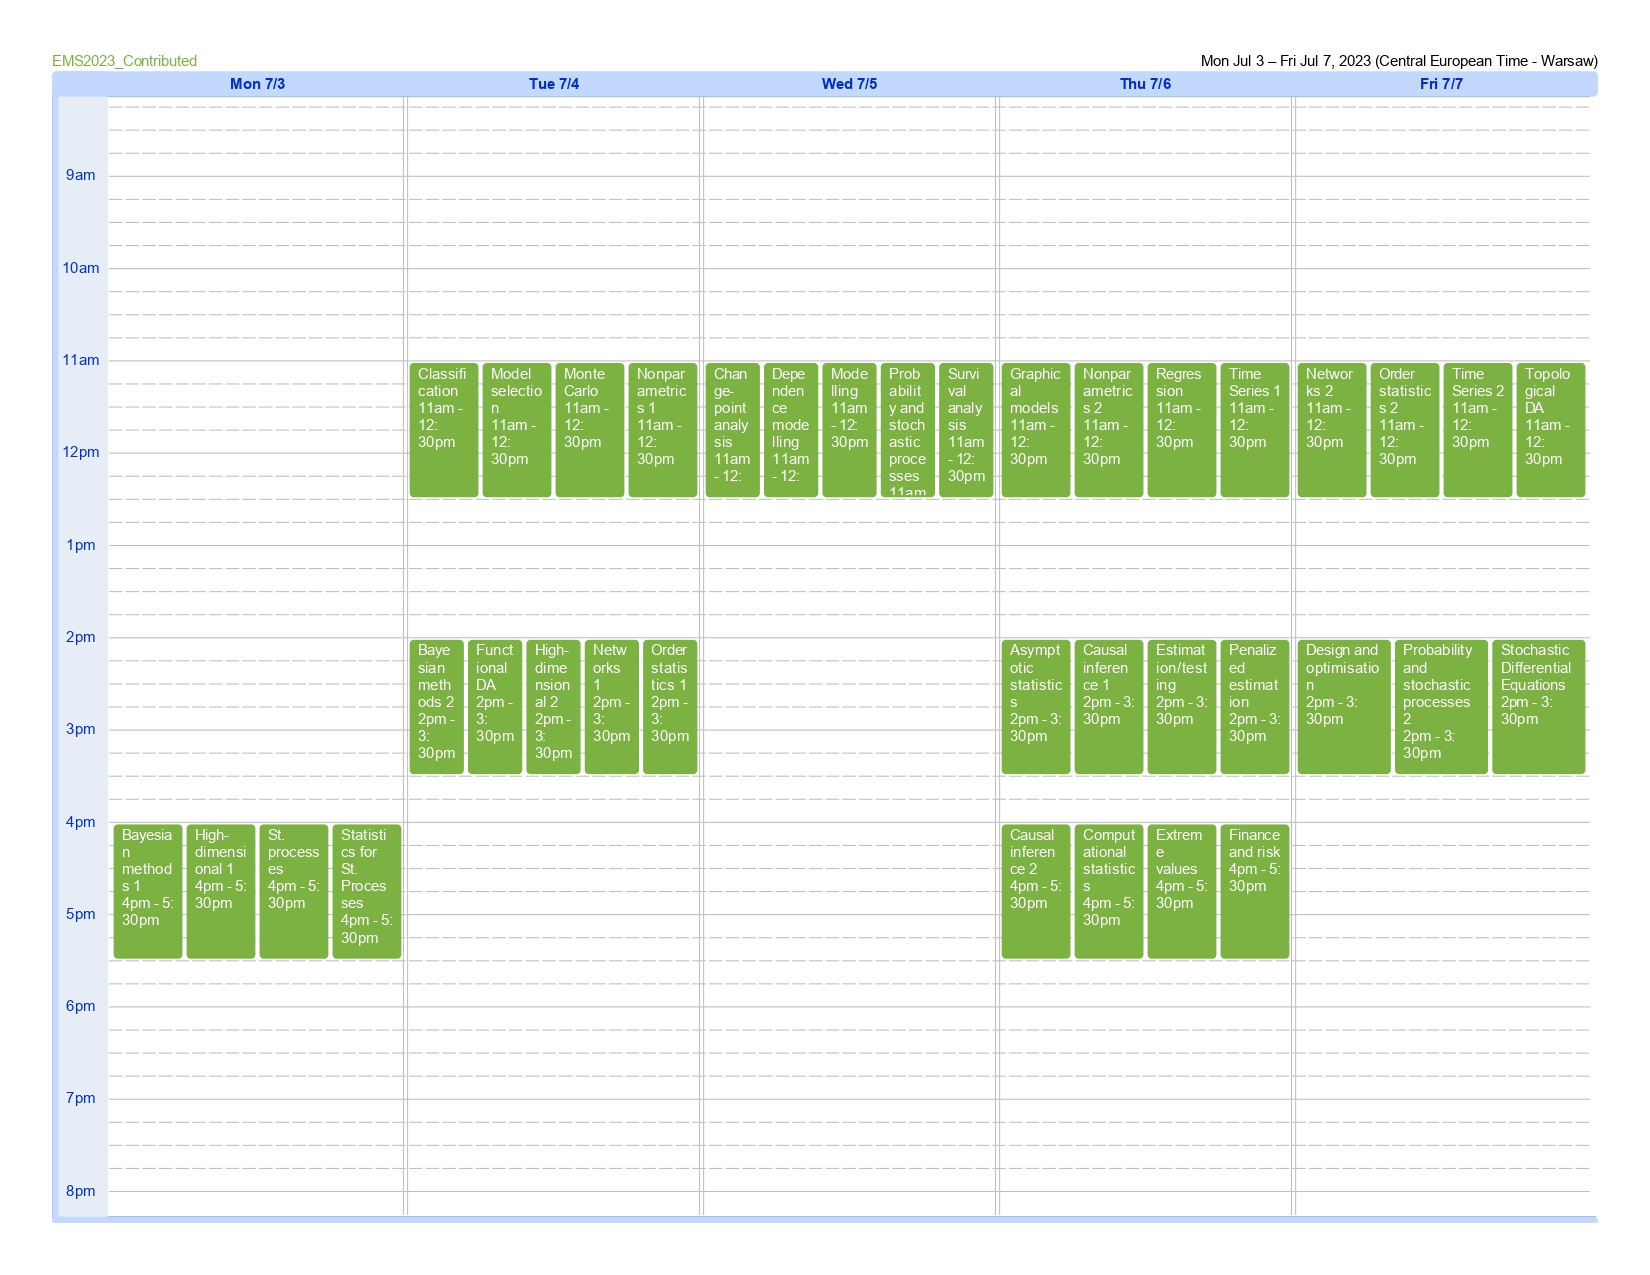Open the Finance and risk event
The width and height of the screenshot is (1650, 1275).
pos(1254,890)
